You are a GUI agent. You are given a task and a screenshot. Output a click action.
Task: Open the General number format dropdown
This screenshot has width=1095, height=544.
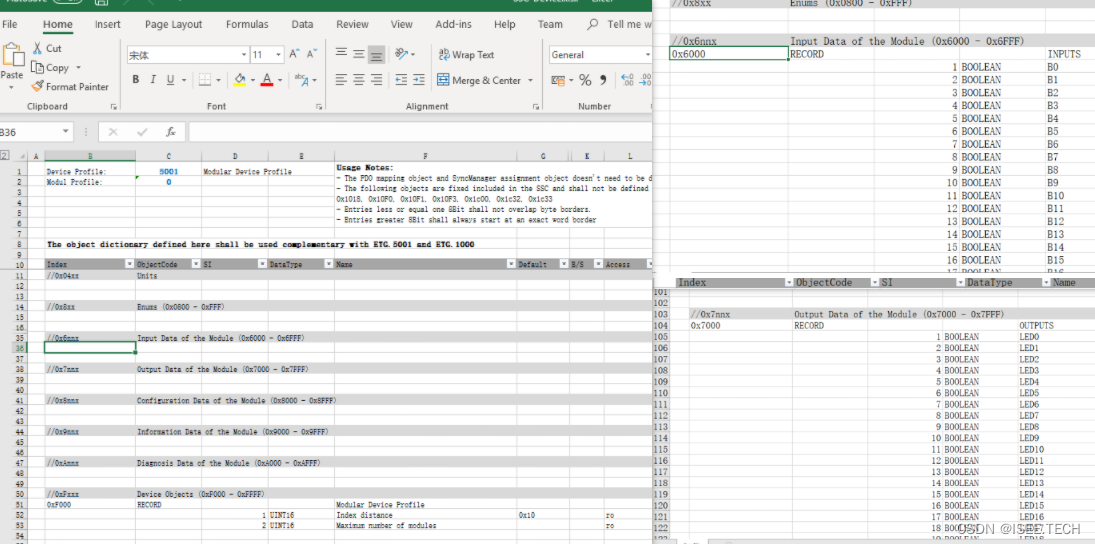(647, 54)
